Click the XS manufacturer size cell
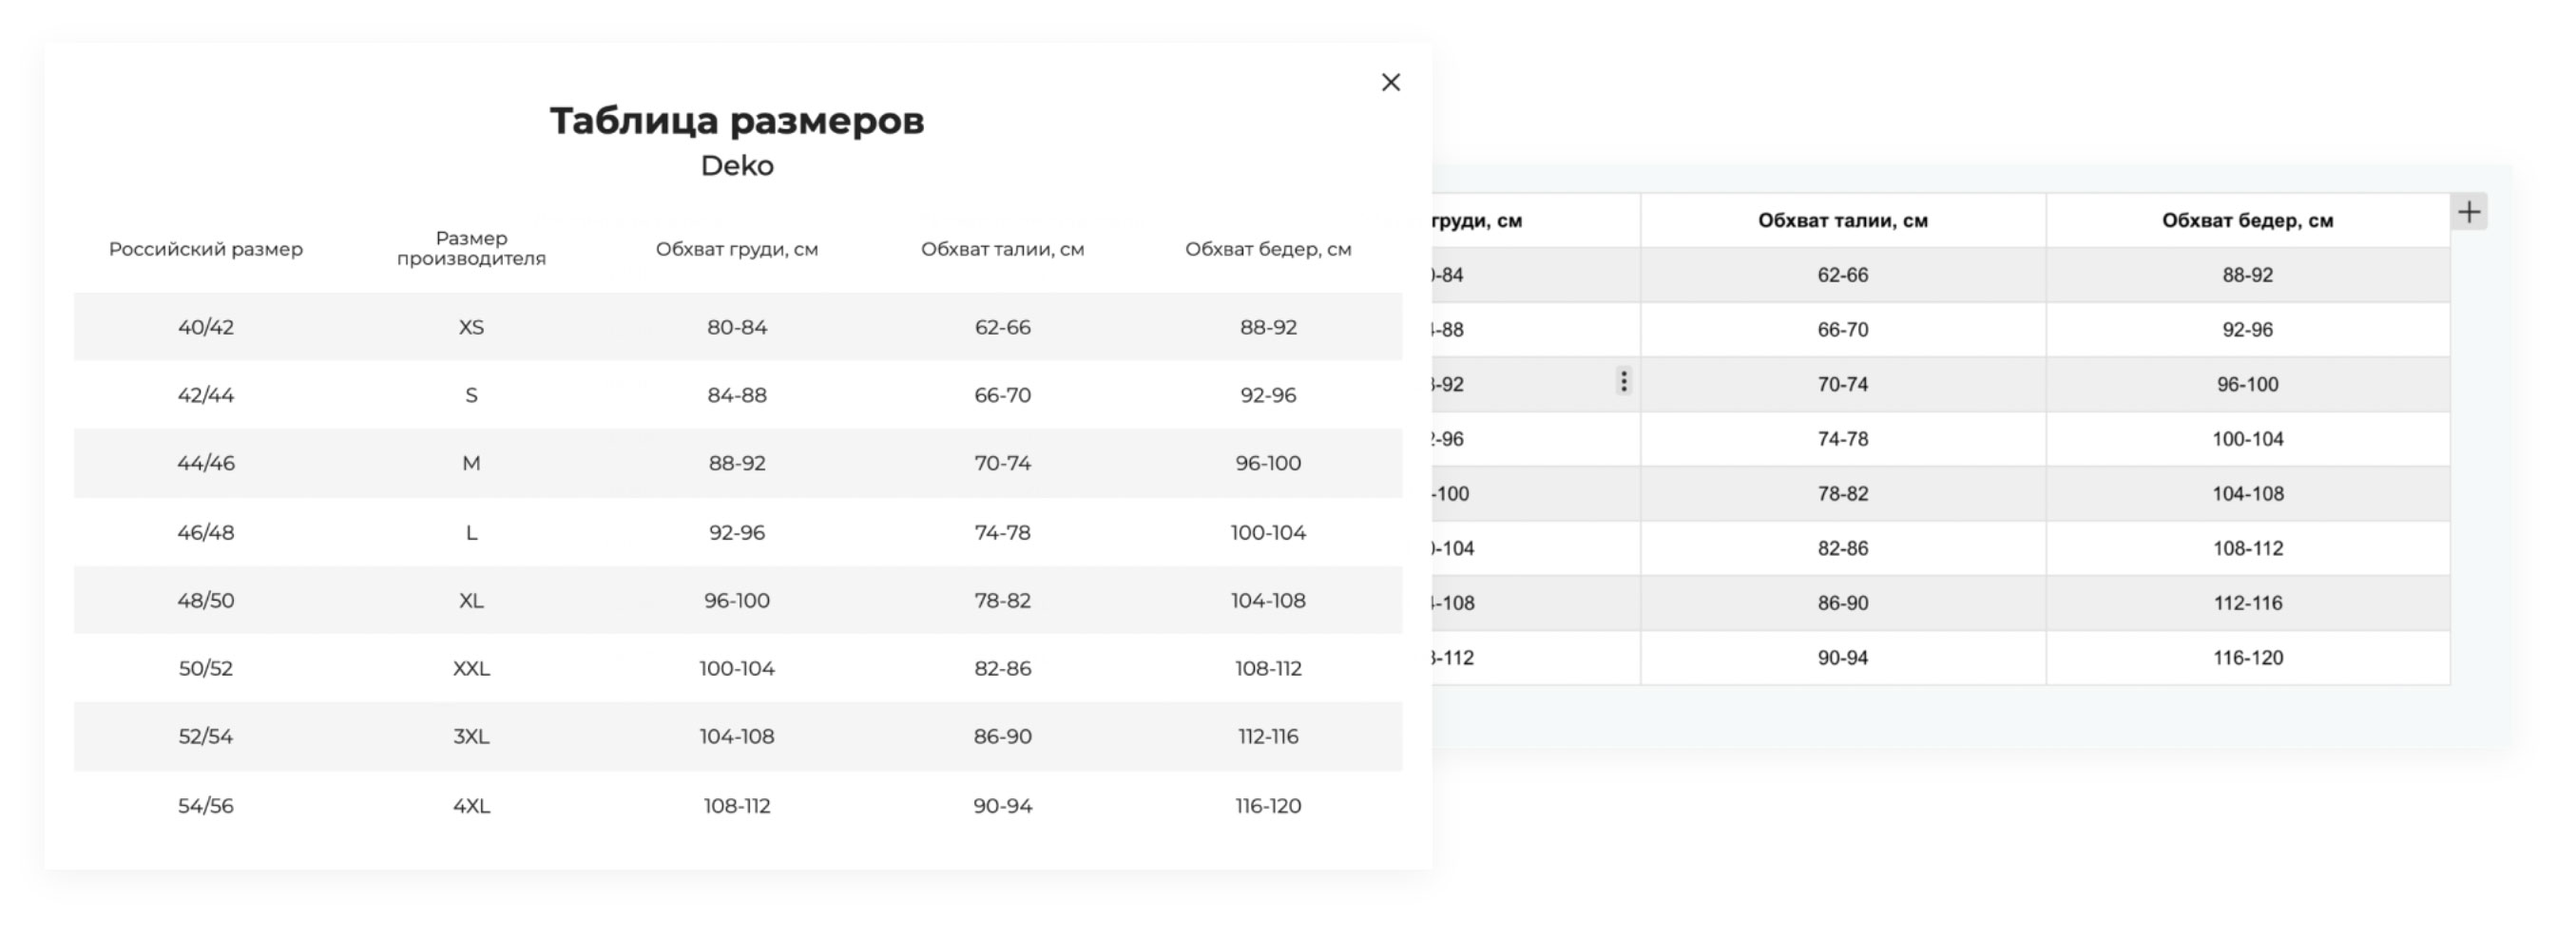 [471, 327]
